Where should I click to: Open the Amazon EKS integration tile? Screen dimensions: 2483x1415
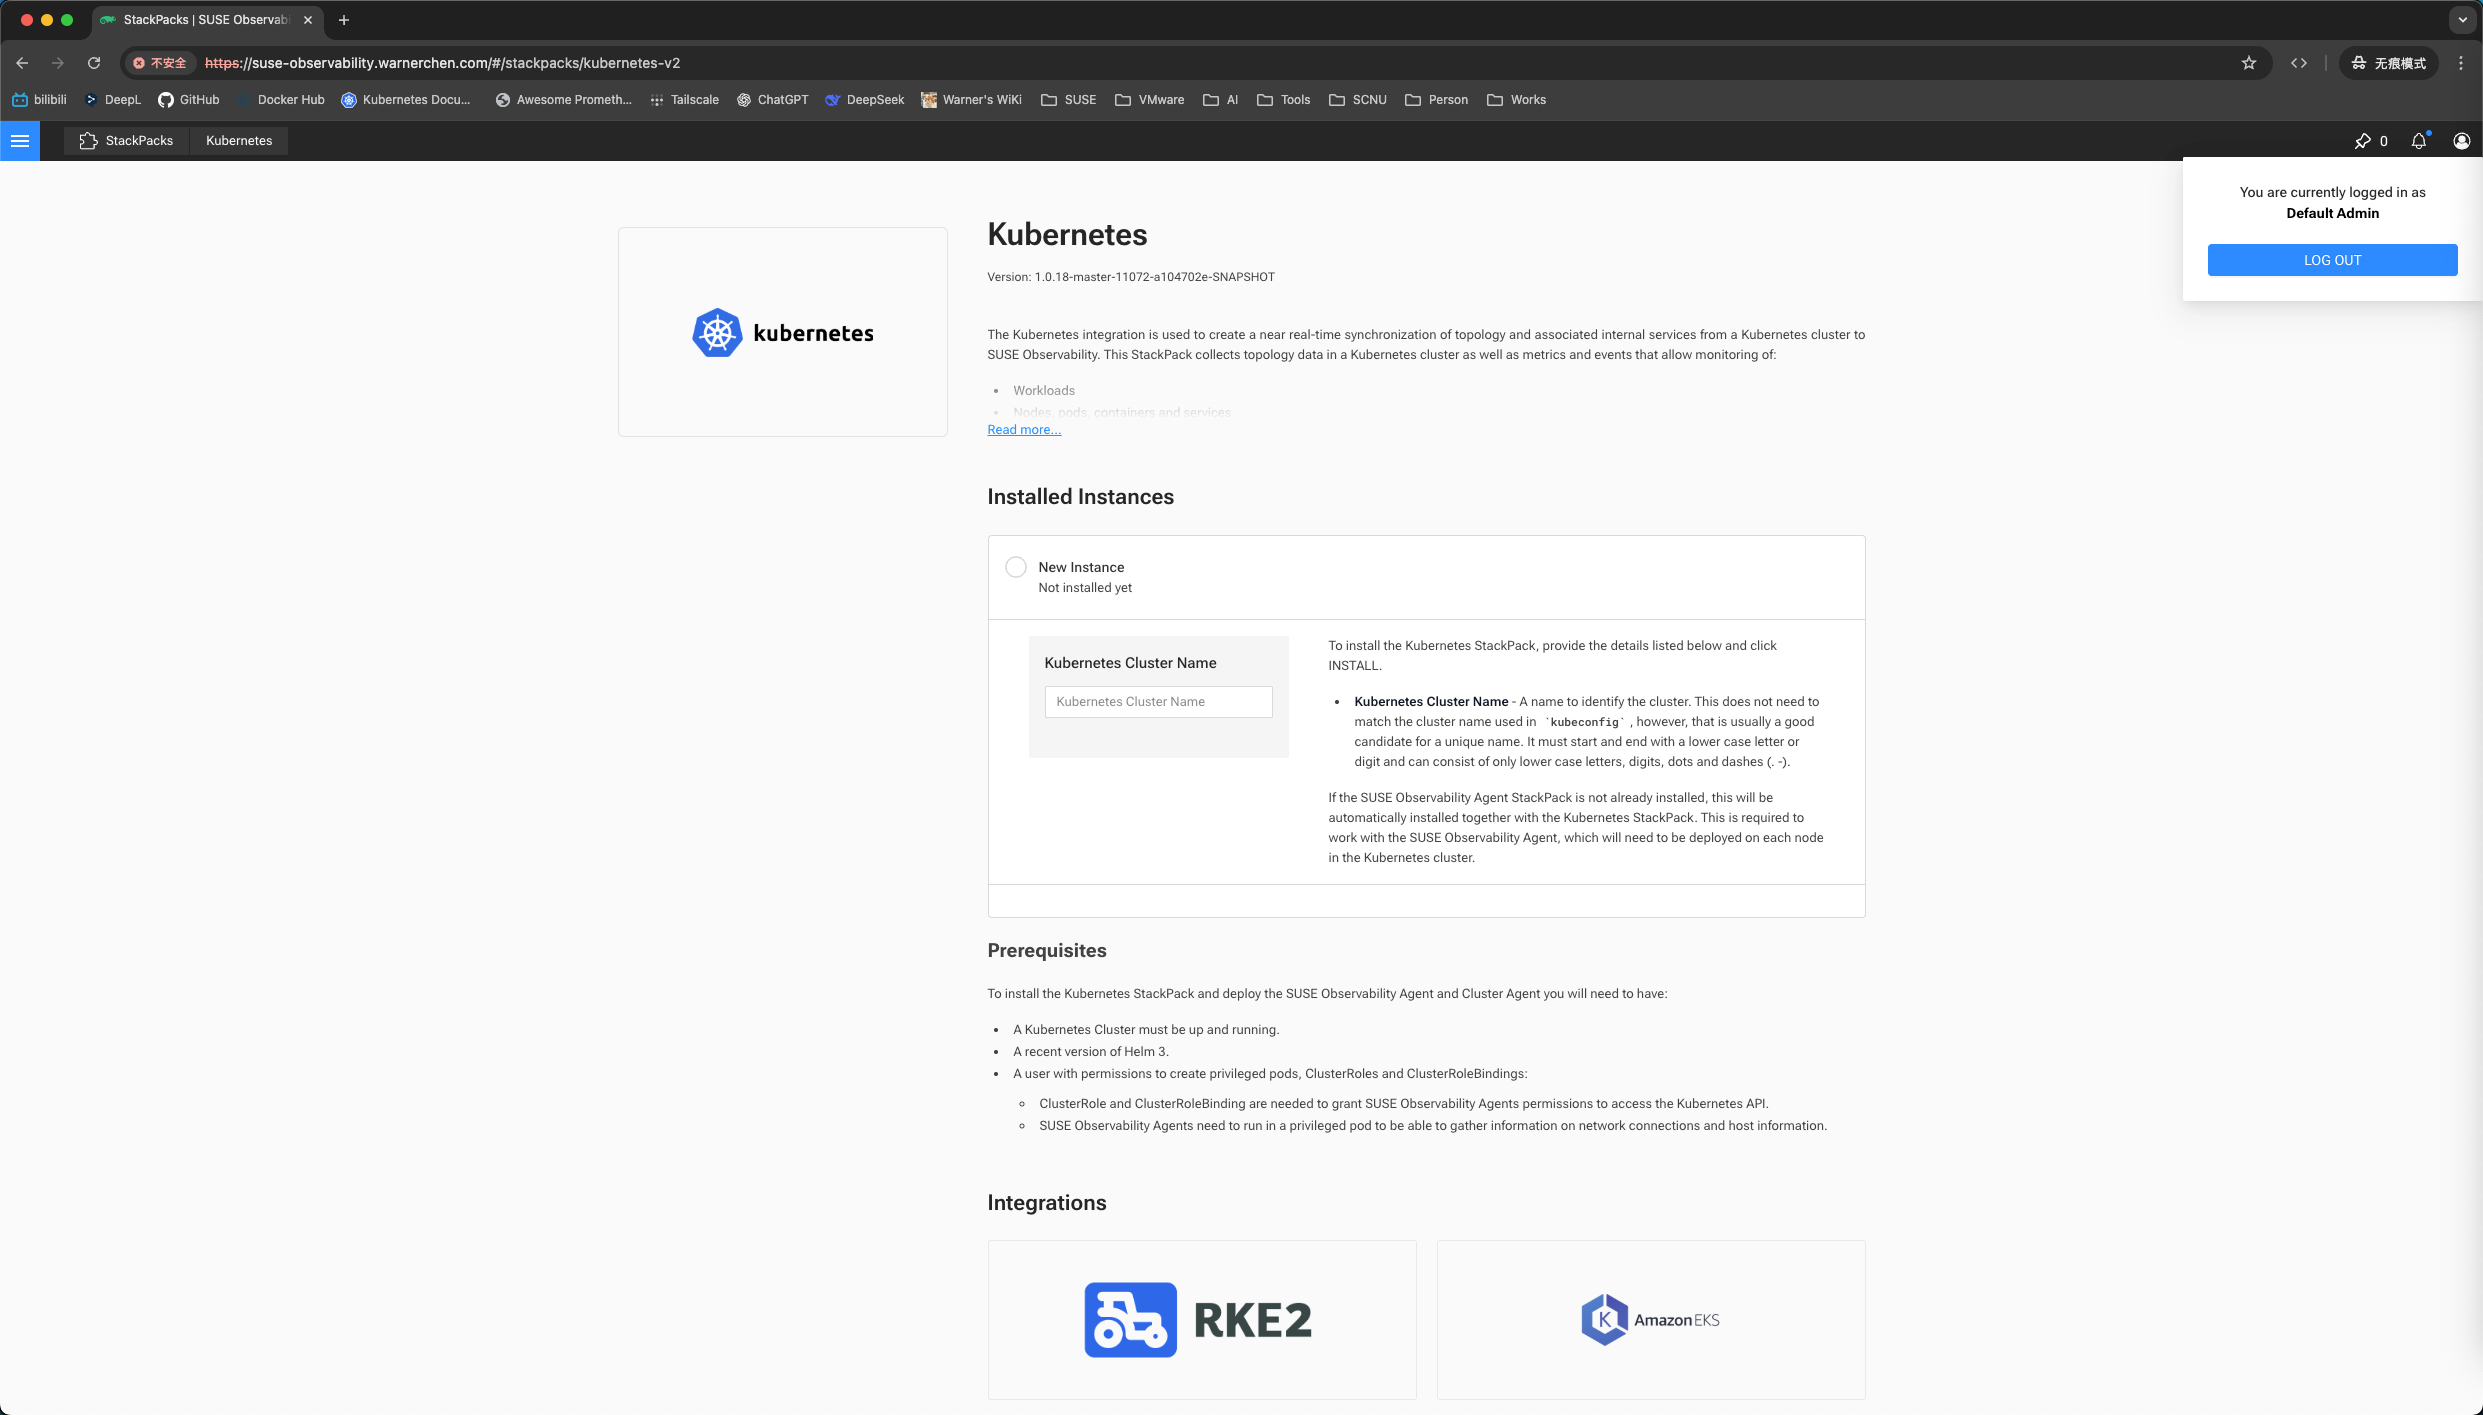click(1650, 1319)
